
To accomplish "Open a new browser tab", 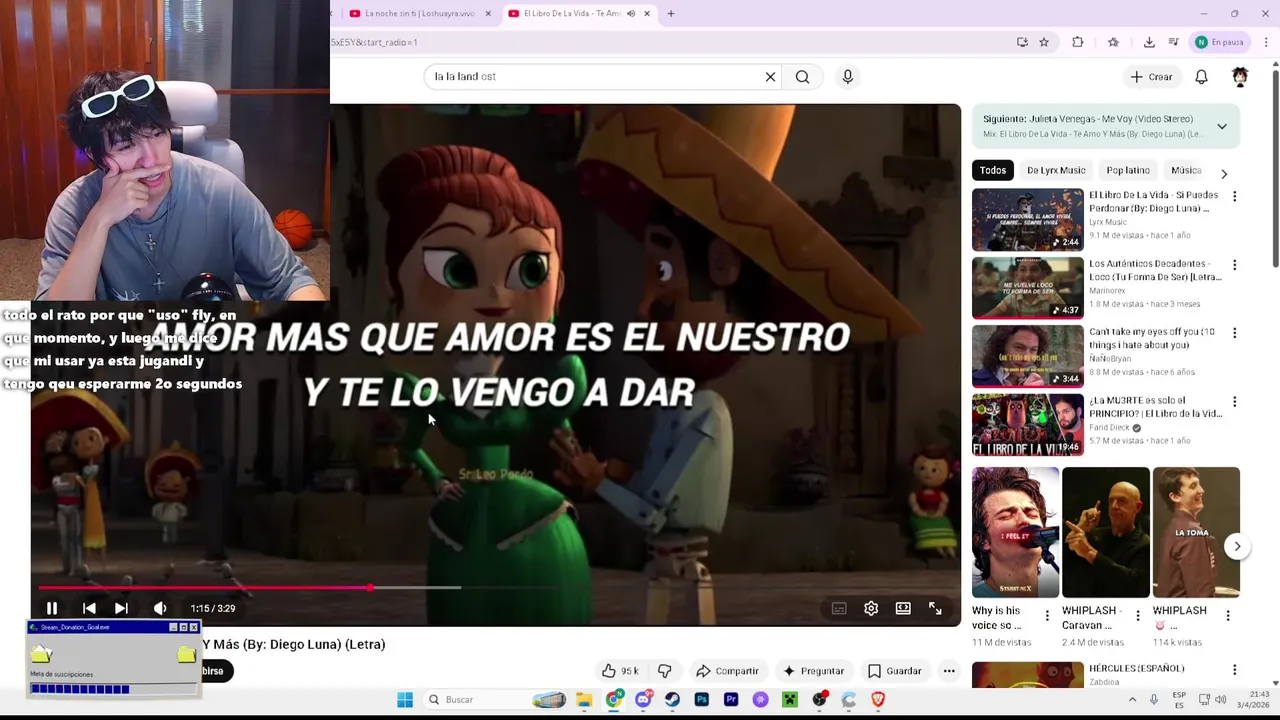I will point(671,14).
